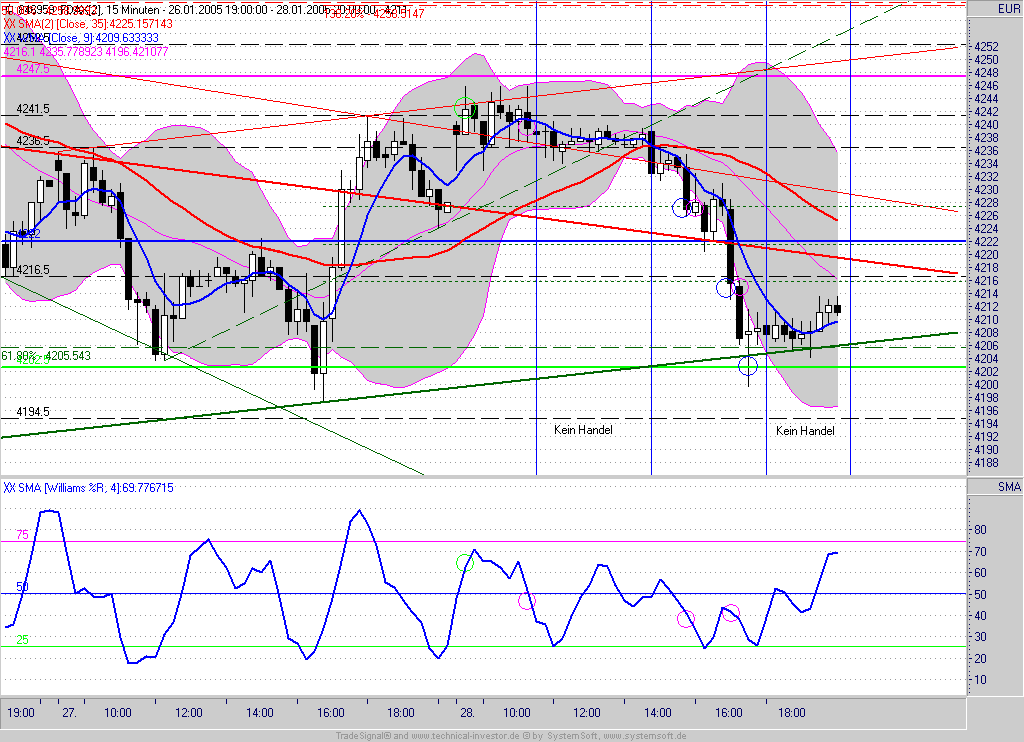Click the Kein Handel label near 18:00
The image size is (1024, 742).
(805, 431)
